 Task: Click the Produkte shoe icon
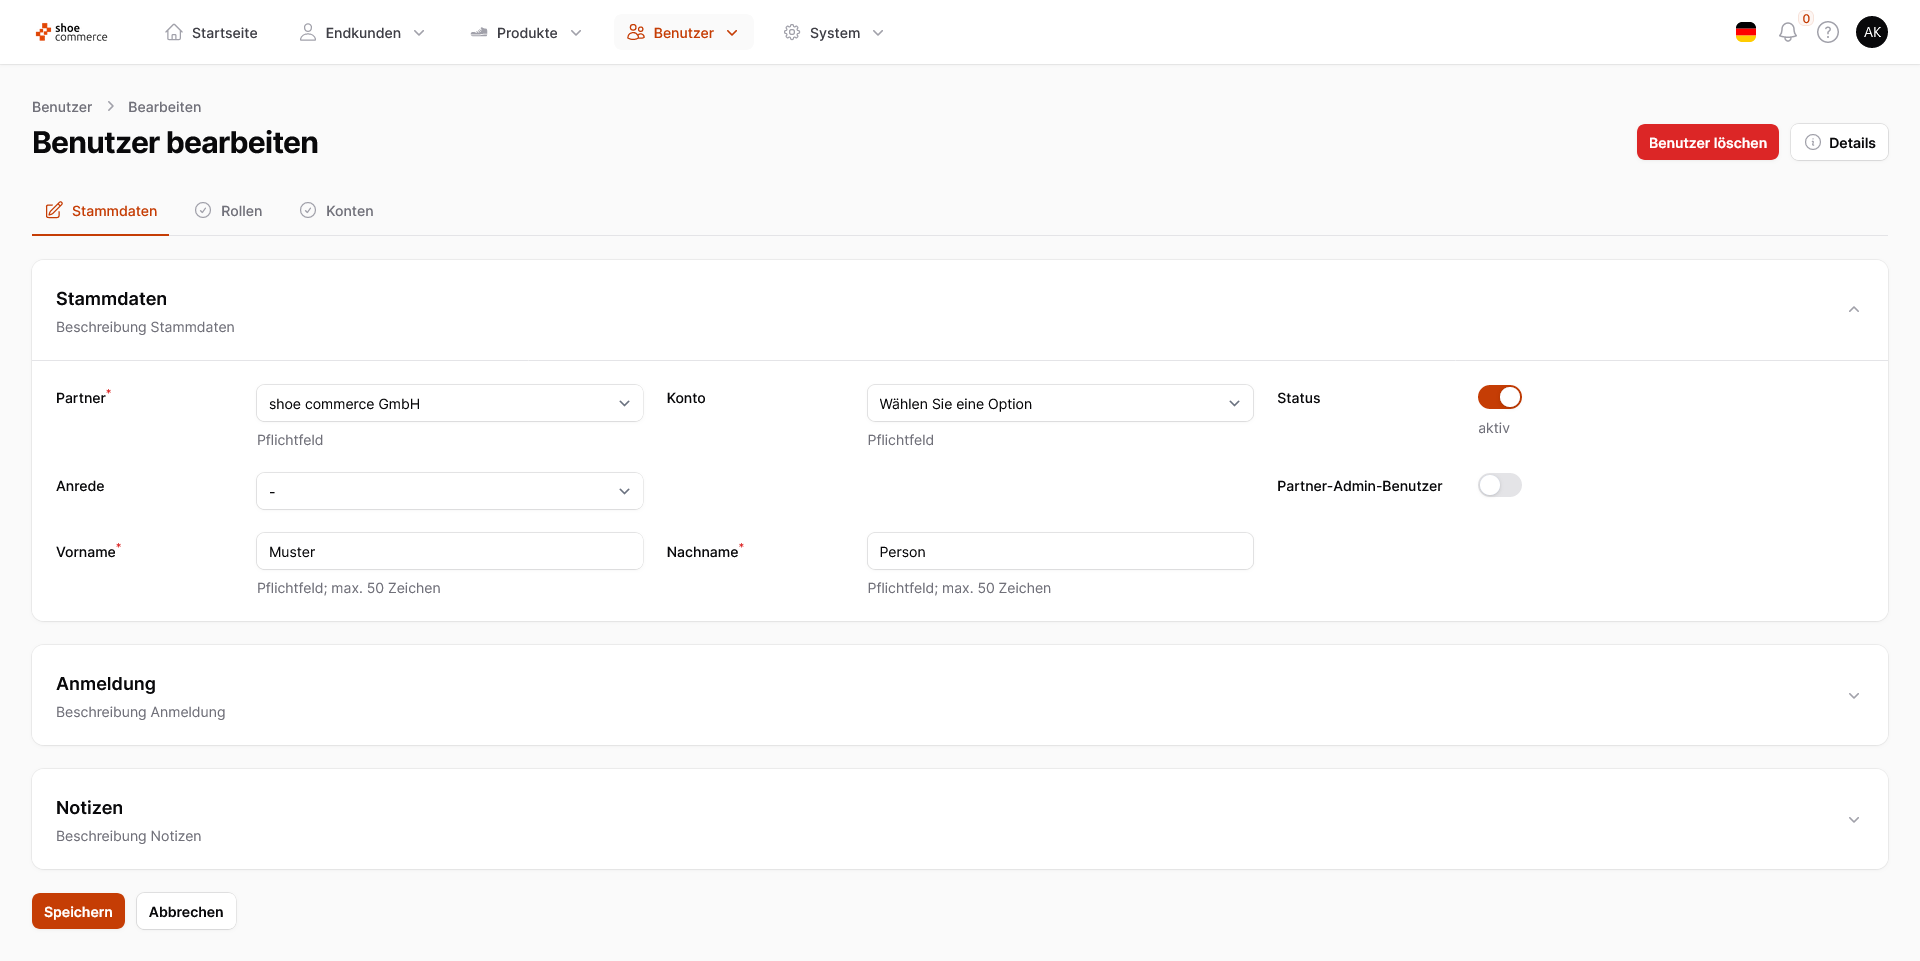(479, 32)
